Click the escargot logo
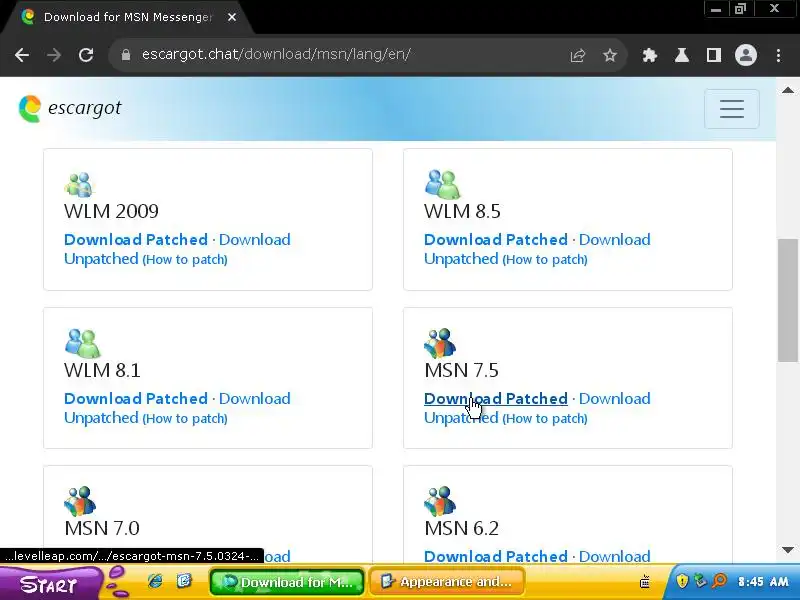This screenshot has width=800, height=600. 70,108
